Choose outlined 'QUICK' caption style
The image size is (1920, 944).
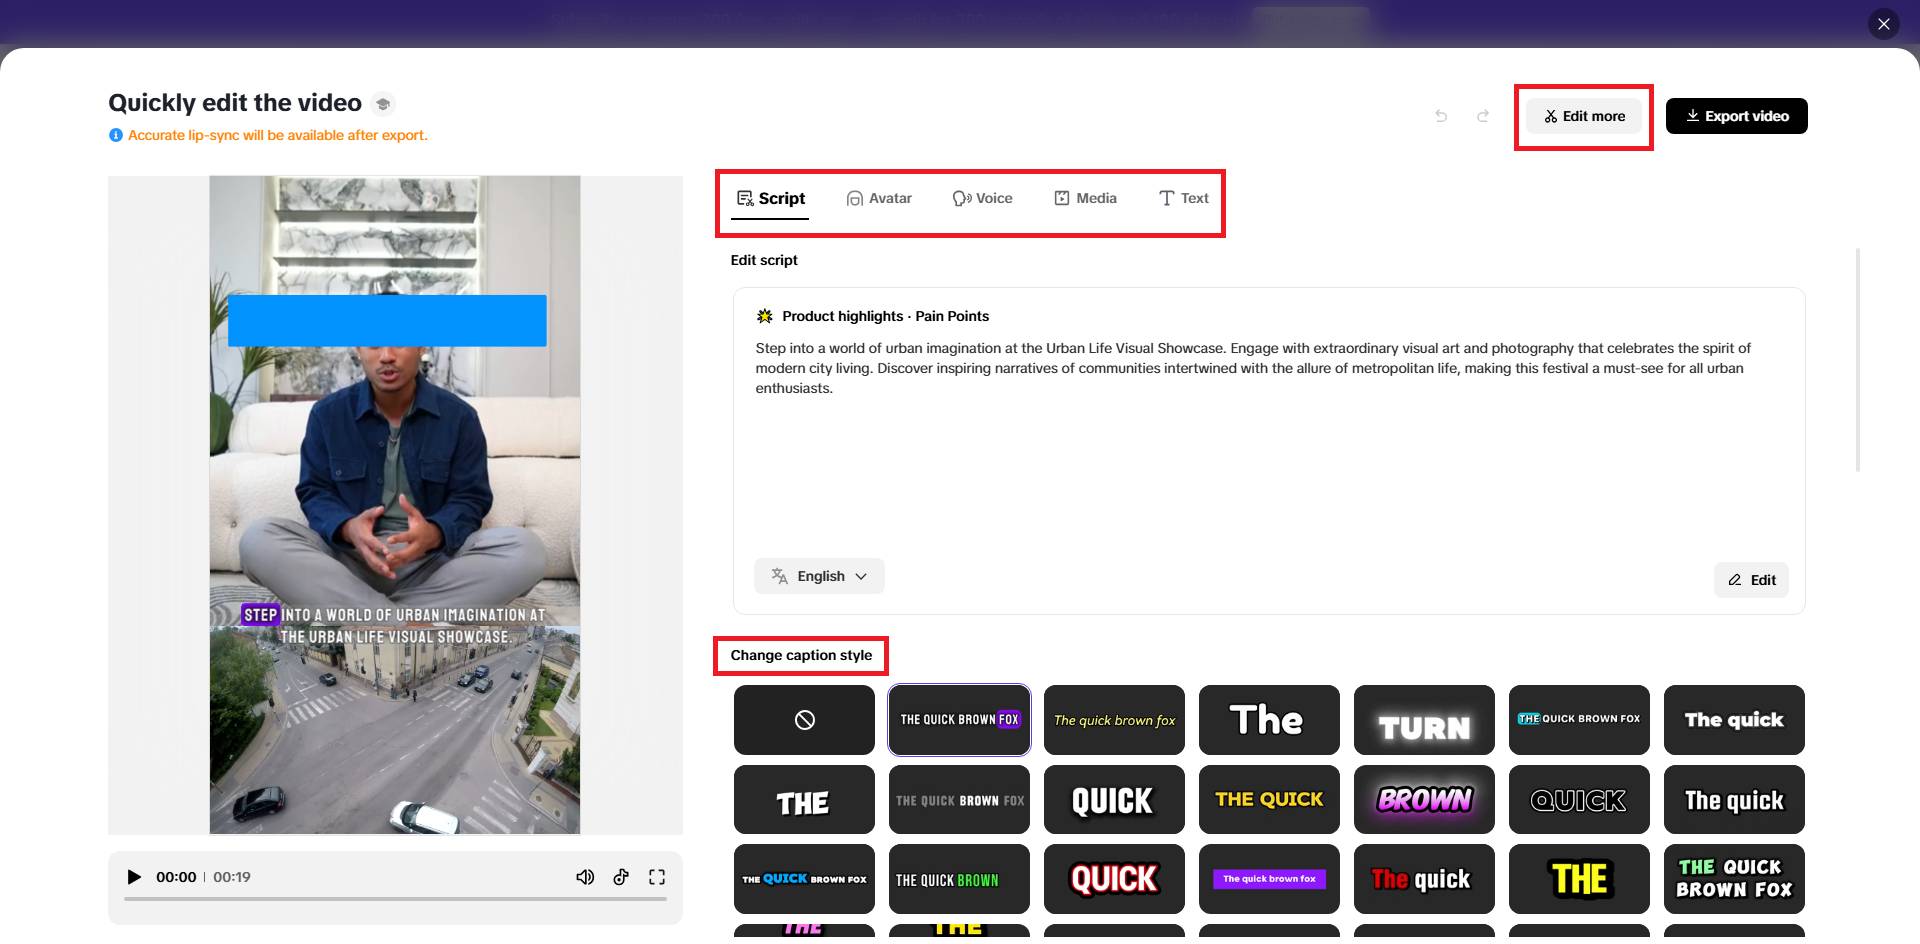pyautogui.click(x=1579, y=800)
